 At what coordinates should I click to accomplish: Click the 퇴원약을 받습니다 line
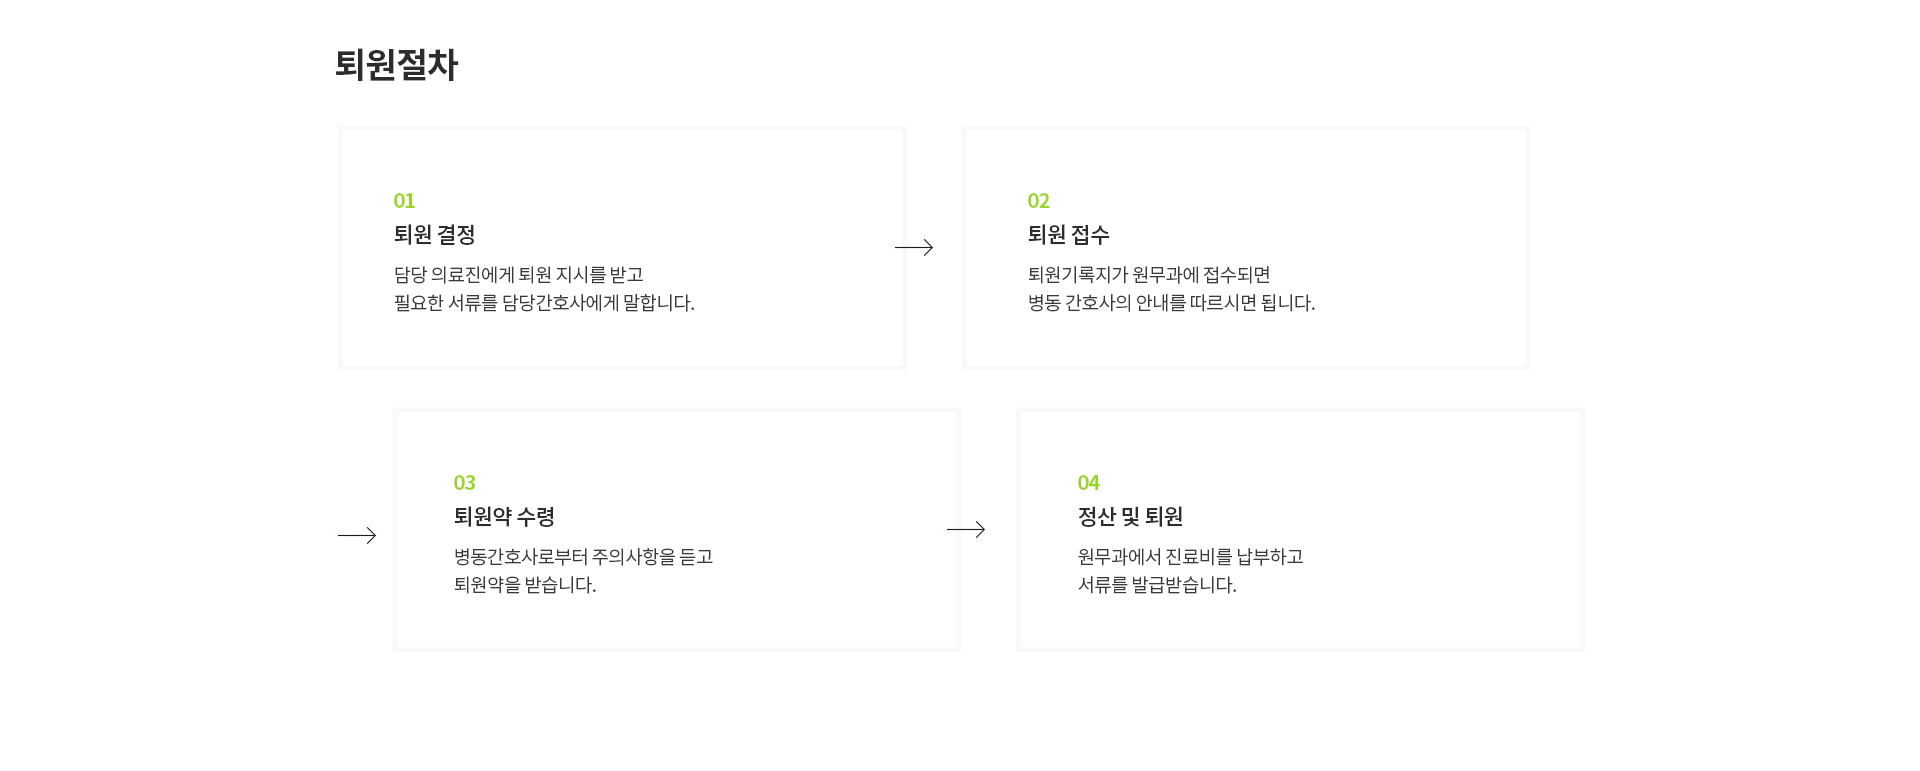[x=525, y=584]
